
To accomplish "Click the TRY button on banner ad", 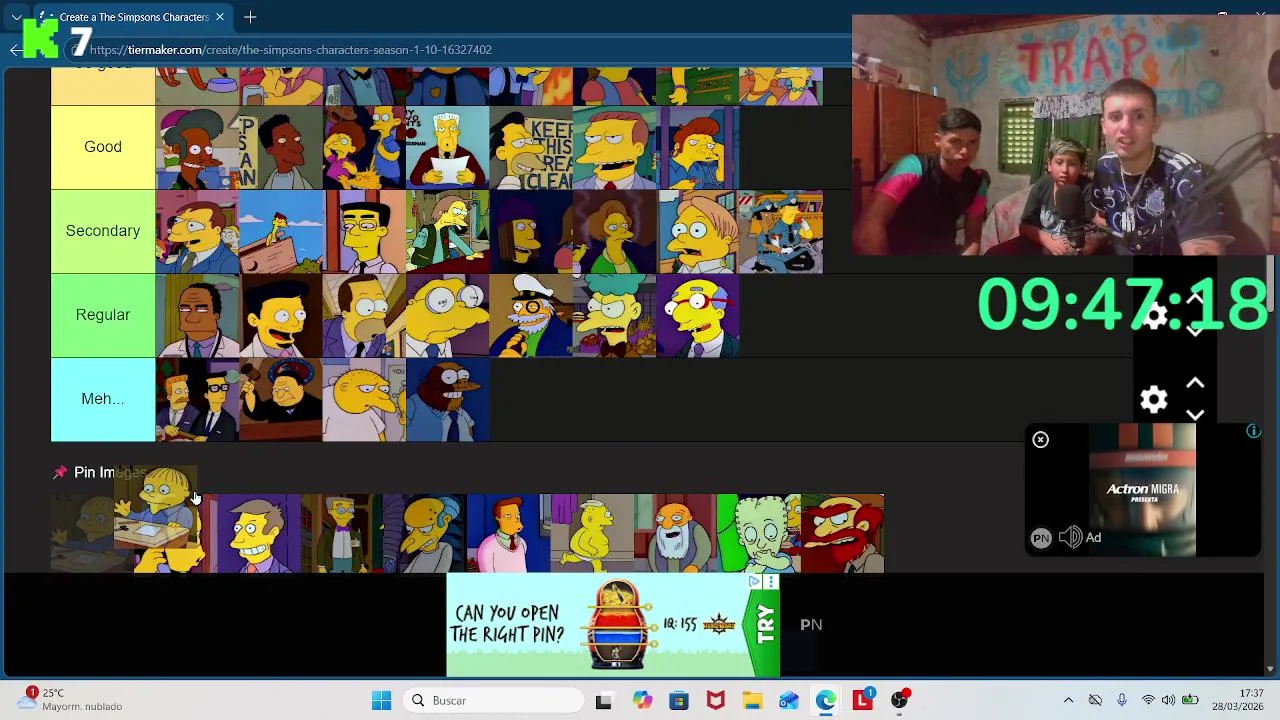I will pyautogui.click(x=767, y=625).
